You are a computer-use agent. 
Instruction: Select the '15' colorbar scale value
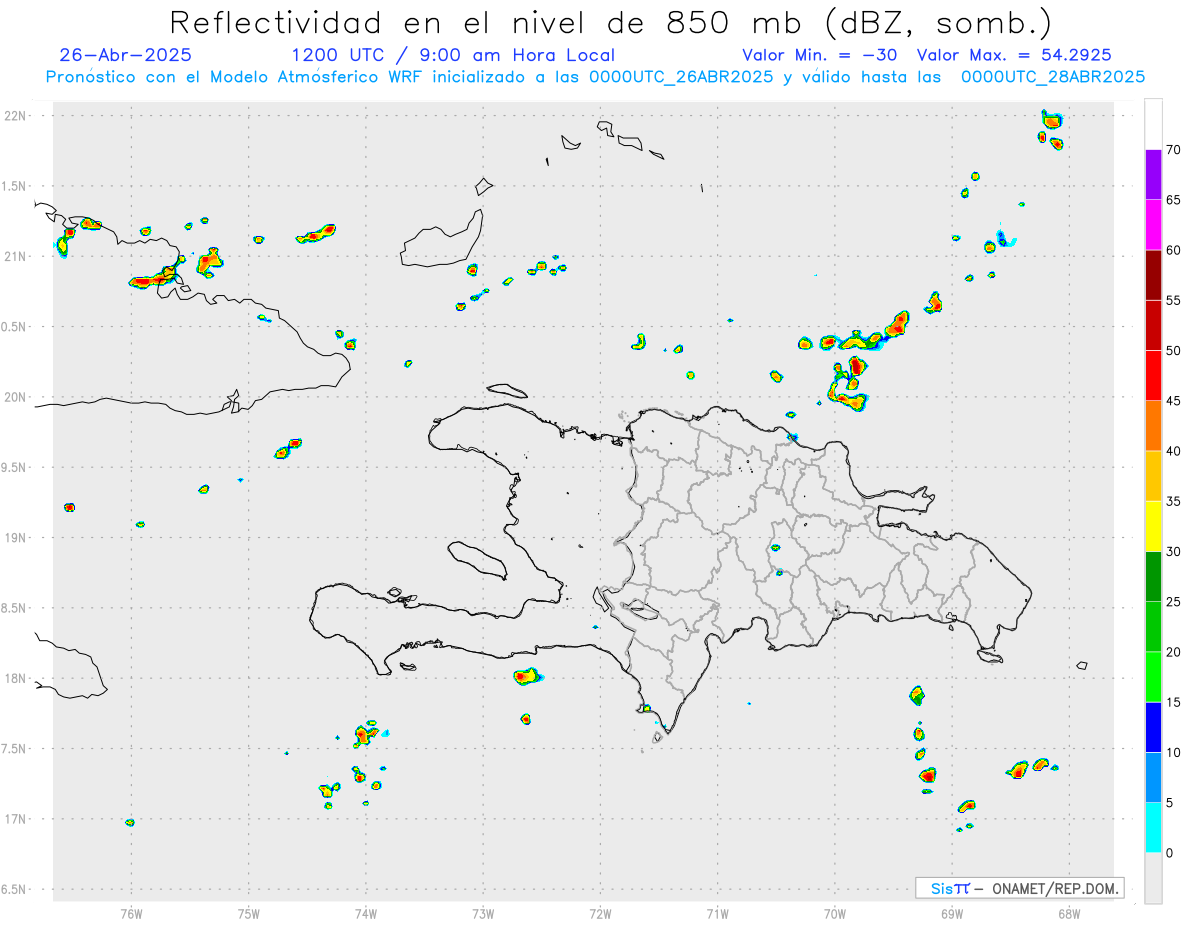click(x=1173, y=702)
